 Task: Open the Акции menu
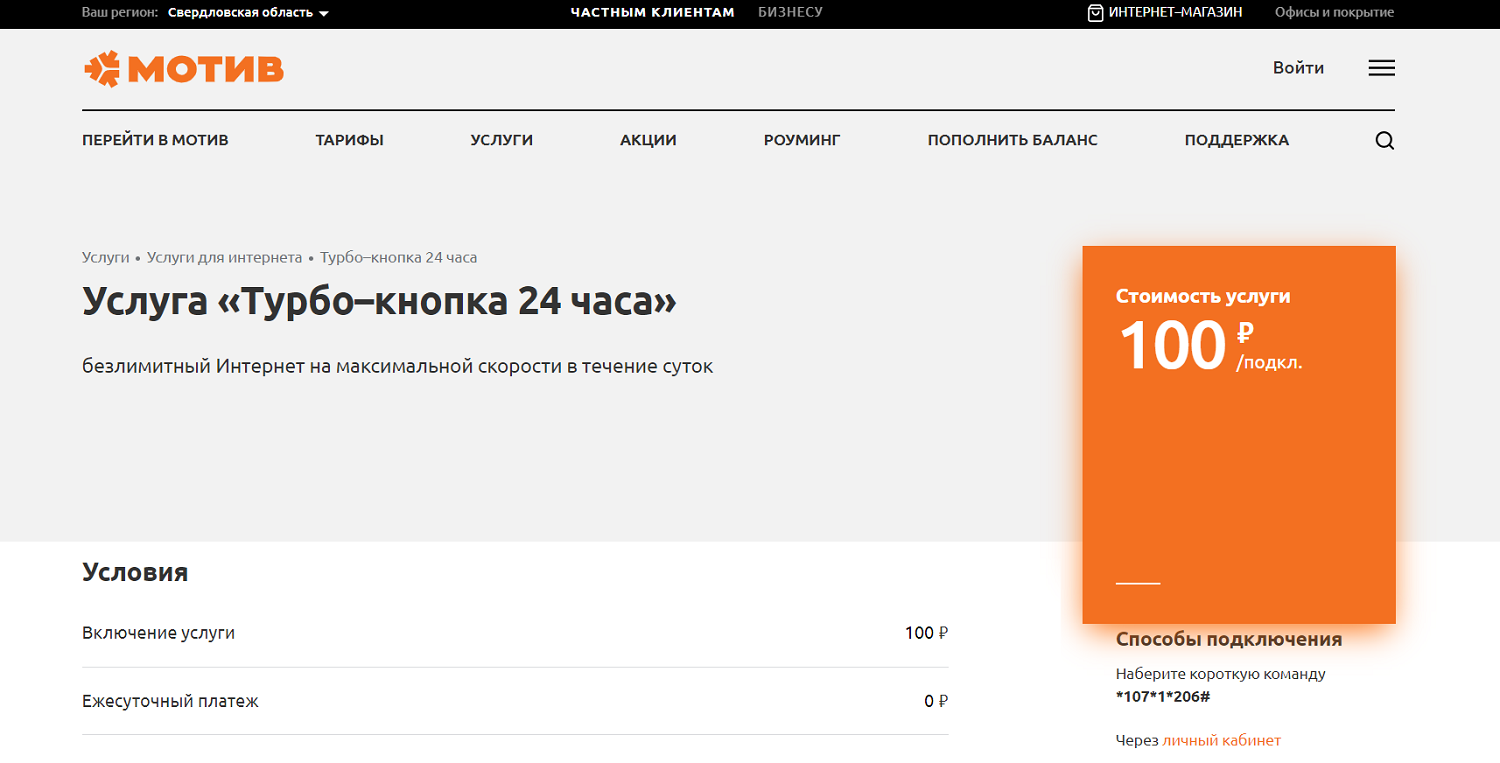click(648, 140)
